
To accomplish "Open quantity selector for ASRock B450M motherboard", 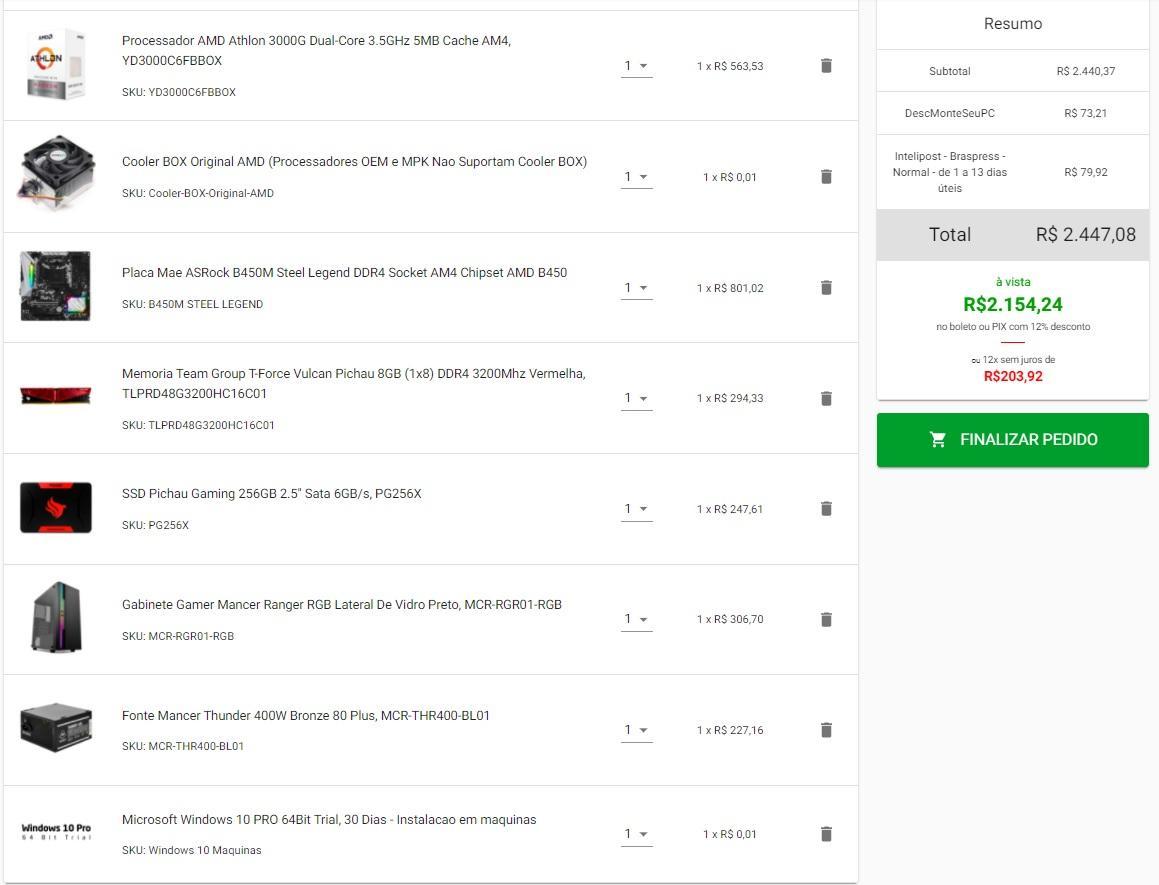I will (636, 288).
